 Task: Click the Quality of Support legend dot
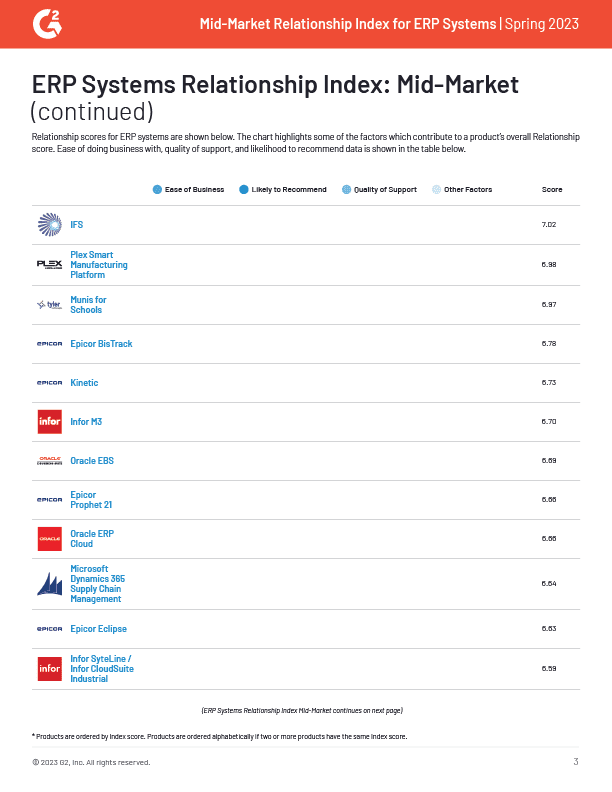point(346,189)
